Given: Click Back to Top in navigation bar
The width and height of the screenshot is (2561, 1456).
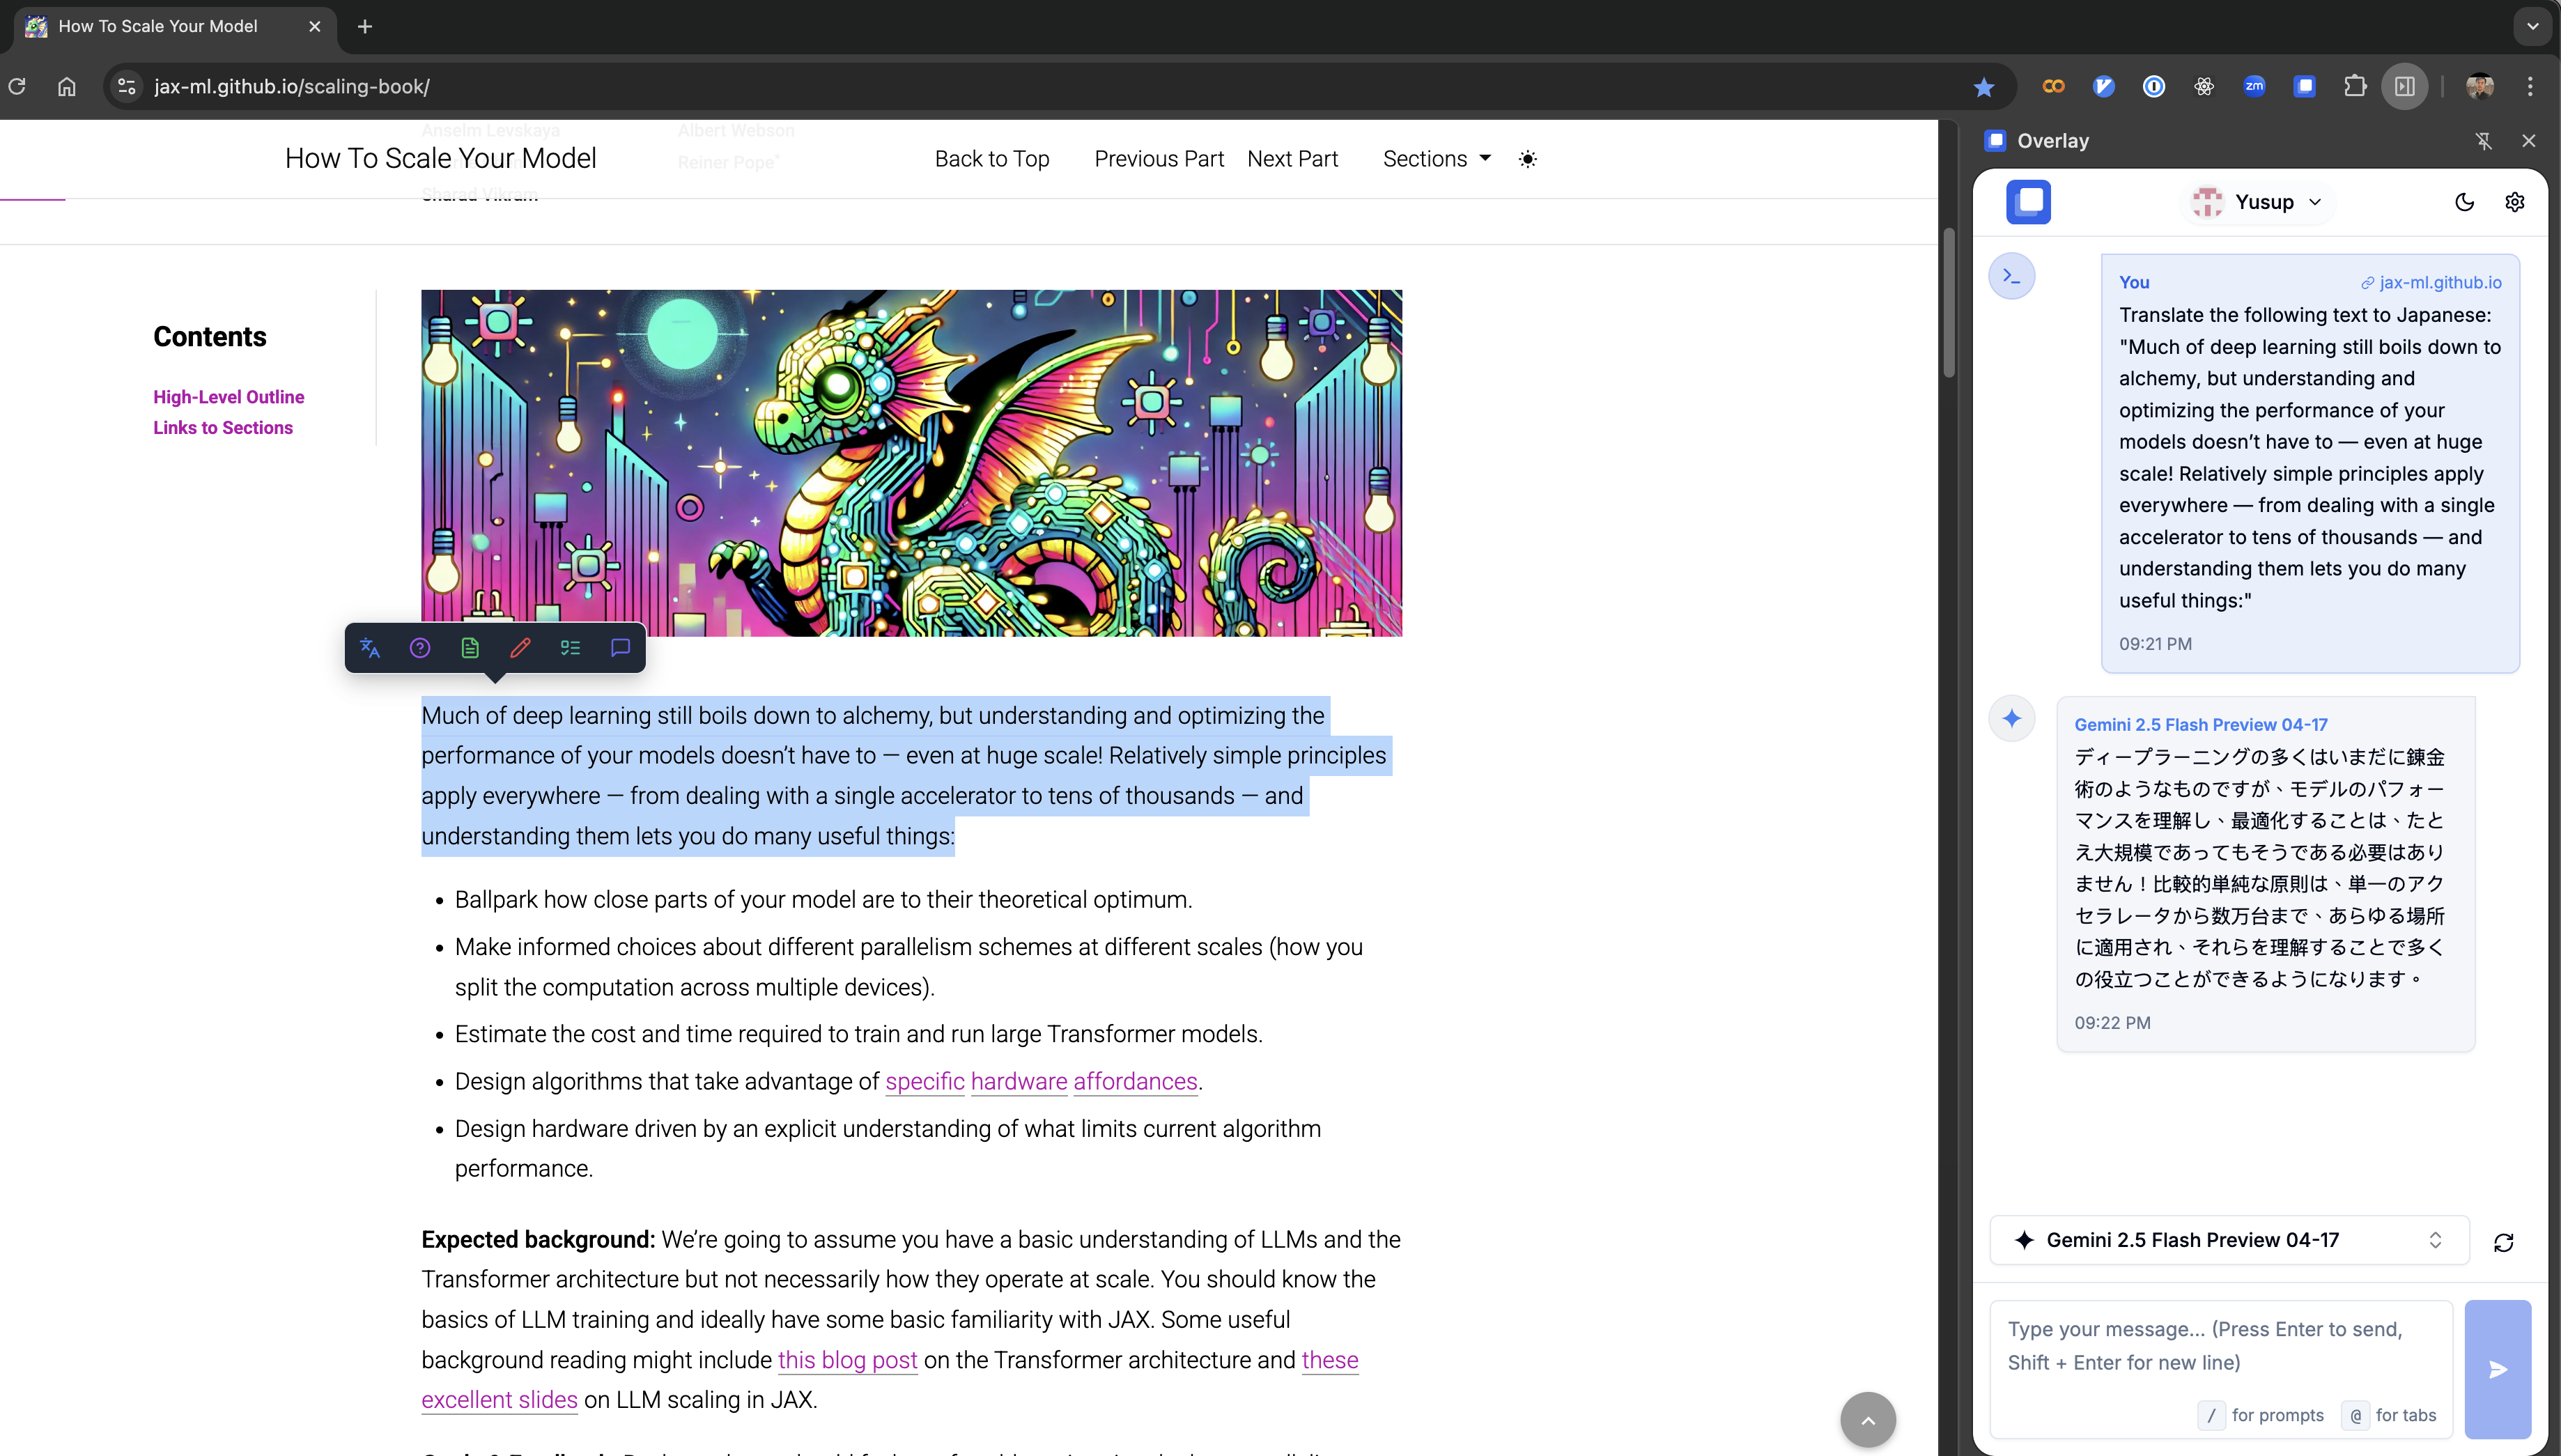Looking at the screenshot, I should tap(991, 159).
